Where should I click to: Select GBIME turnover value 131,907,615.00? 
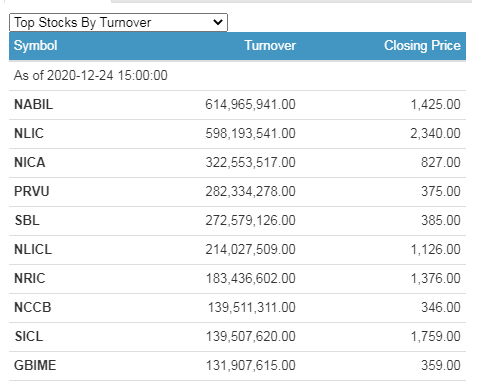click(251, 366)
